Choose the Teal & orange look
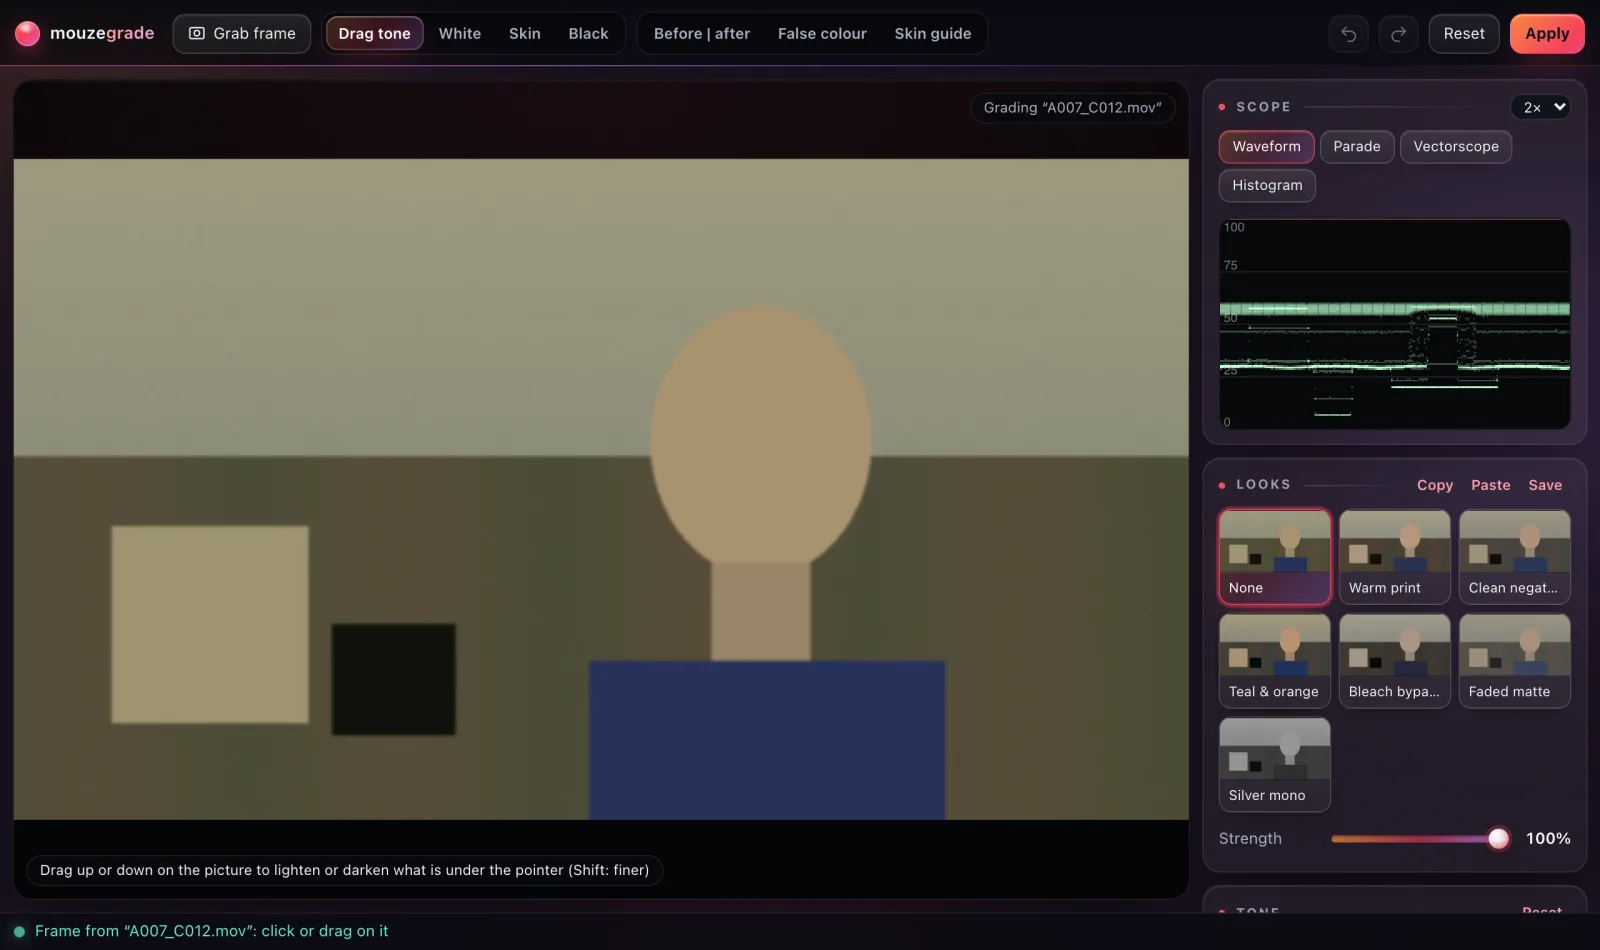Image resolution: width=1600 pixels, height=950 pixels. tap(1274, 661)
